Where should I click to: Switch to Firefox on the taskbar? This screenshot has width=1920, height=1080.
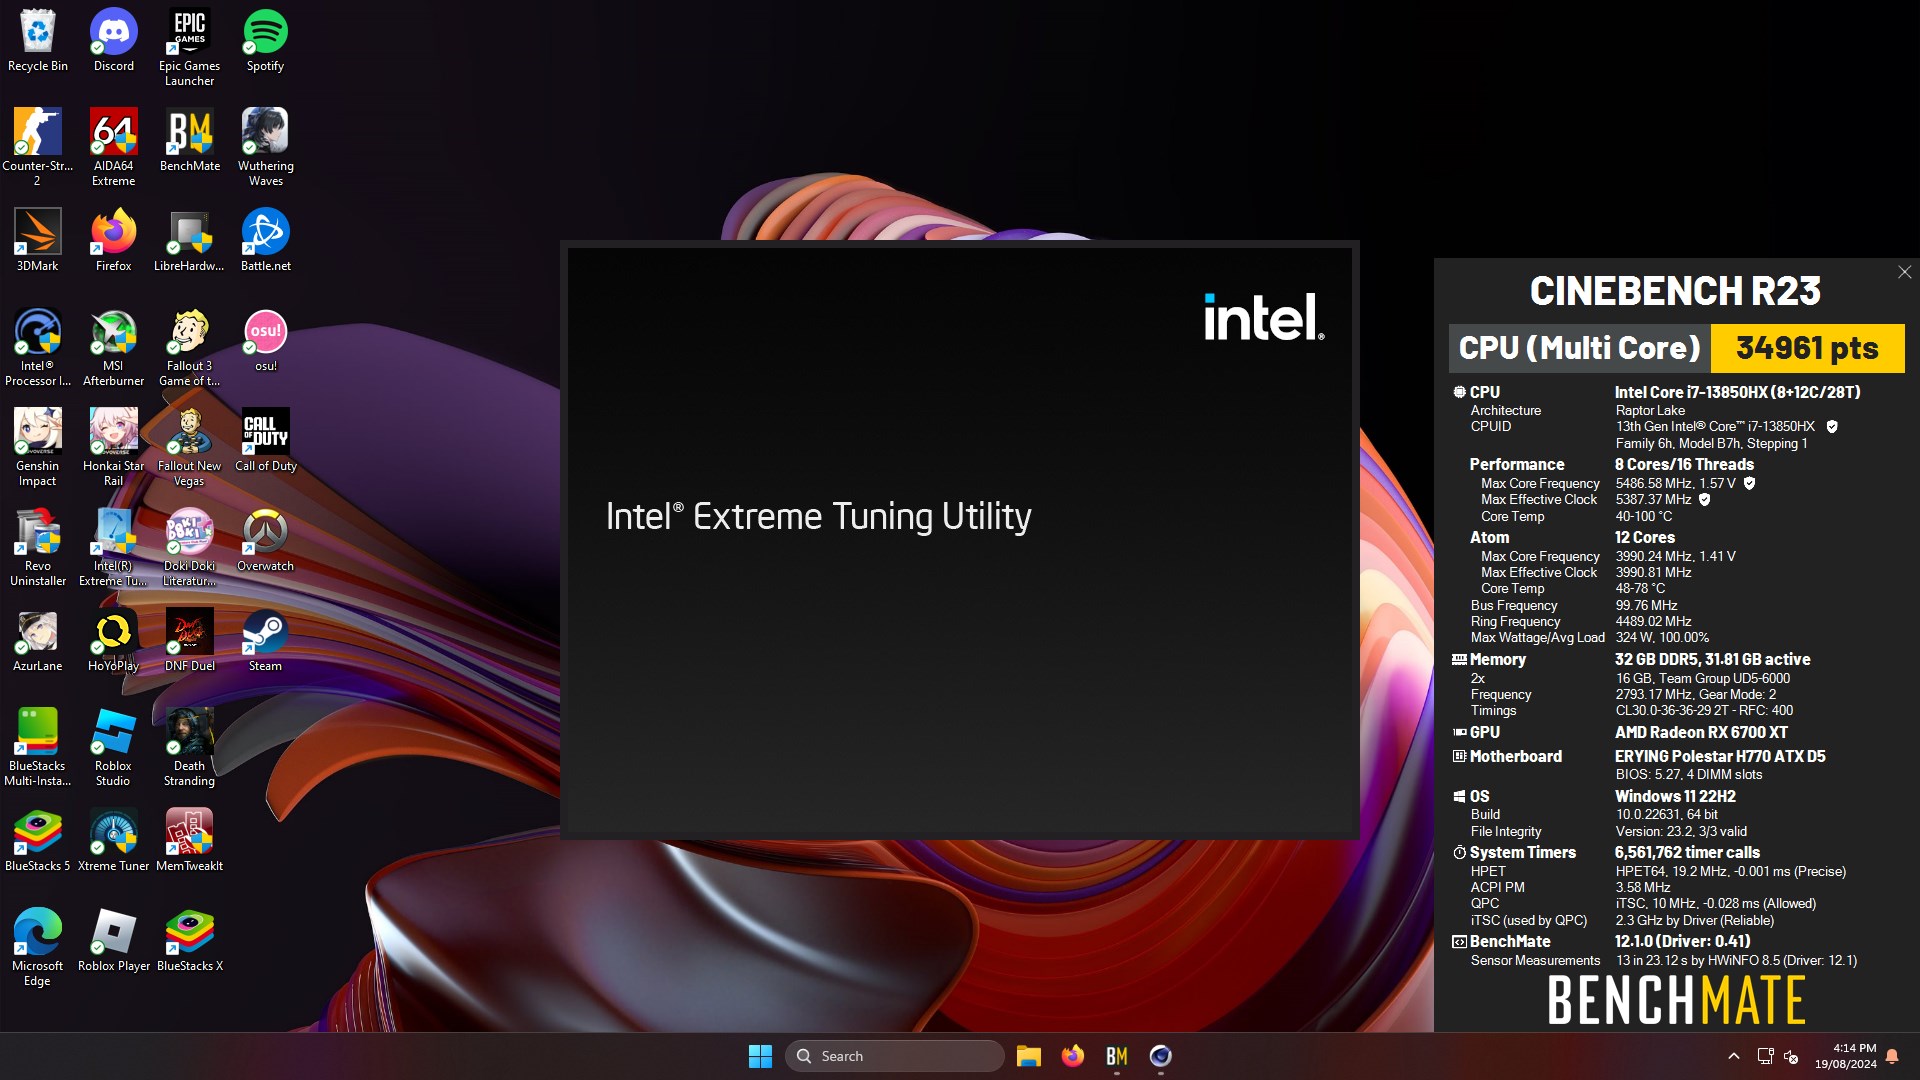(x=1073, y=1056)
